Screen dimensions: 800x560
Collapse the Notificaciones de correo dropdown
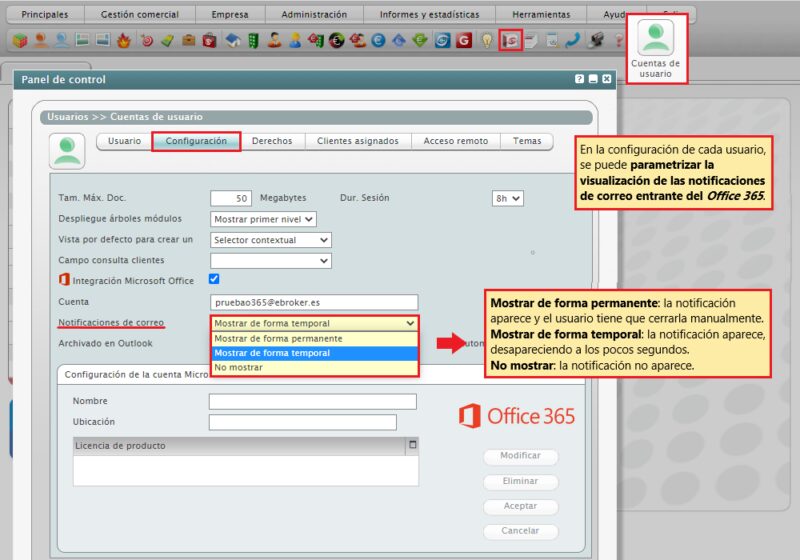(314, 323)
